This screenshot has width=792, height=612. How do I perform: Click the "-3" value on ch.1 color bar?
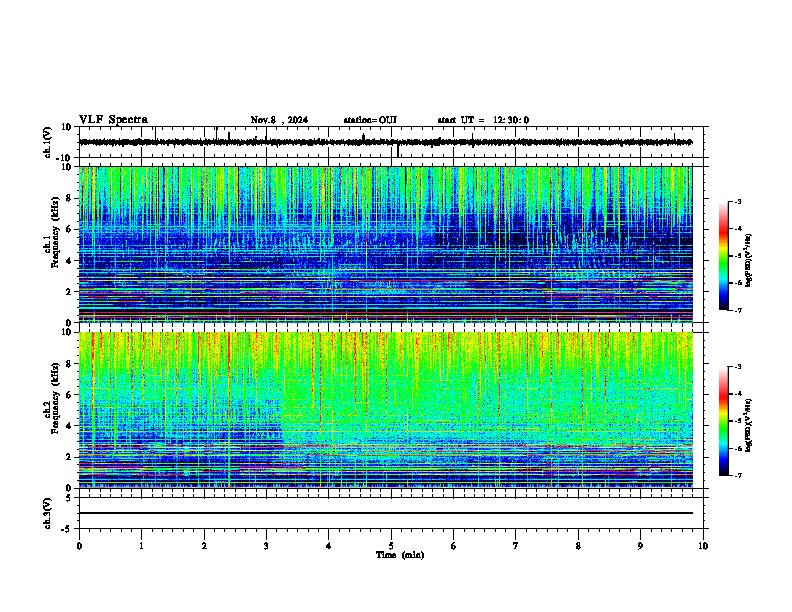(x=737, y=201)
